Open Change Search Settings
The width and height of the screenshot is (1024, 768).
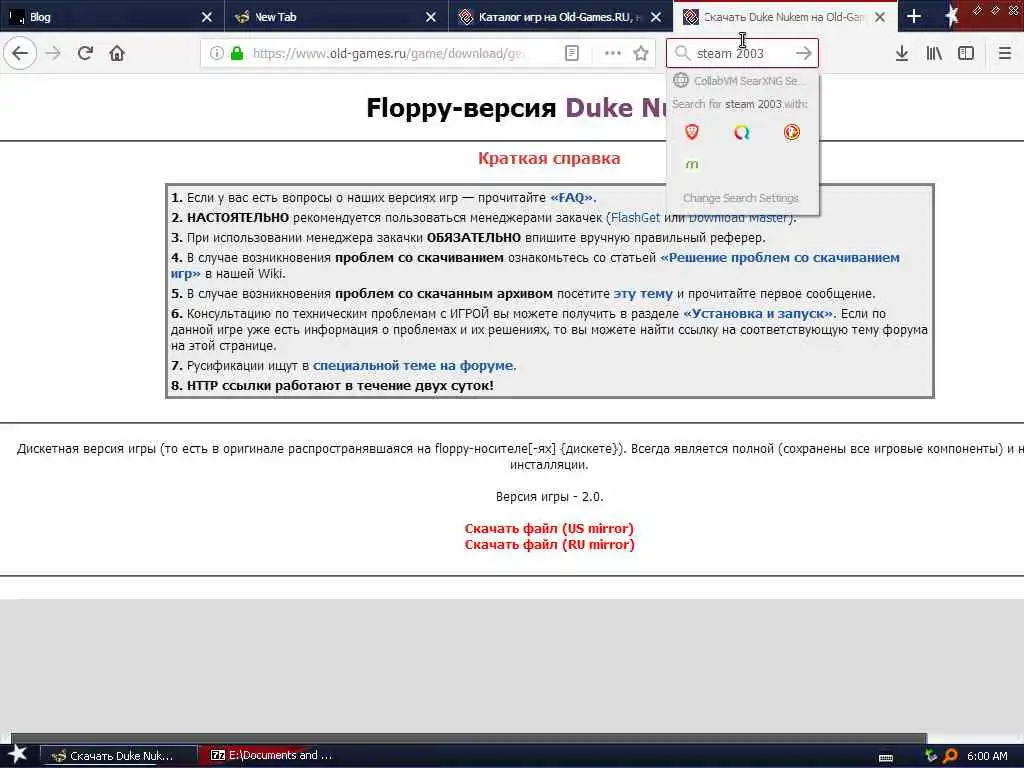(741, 198)
